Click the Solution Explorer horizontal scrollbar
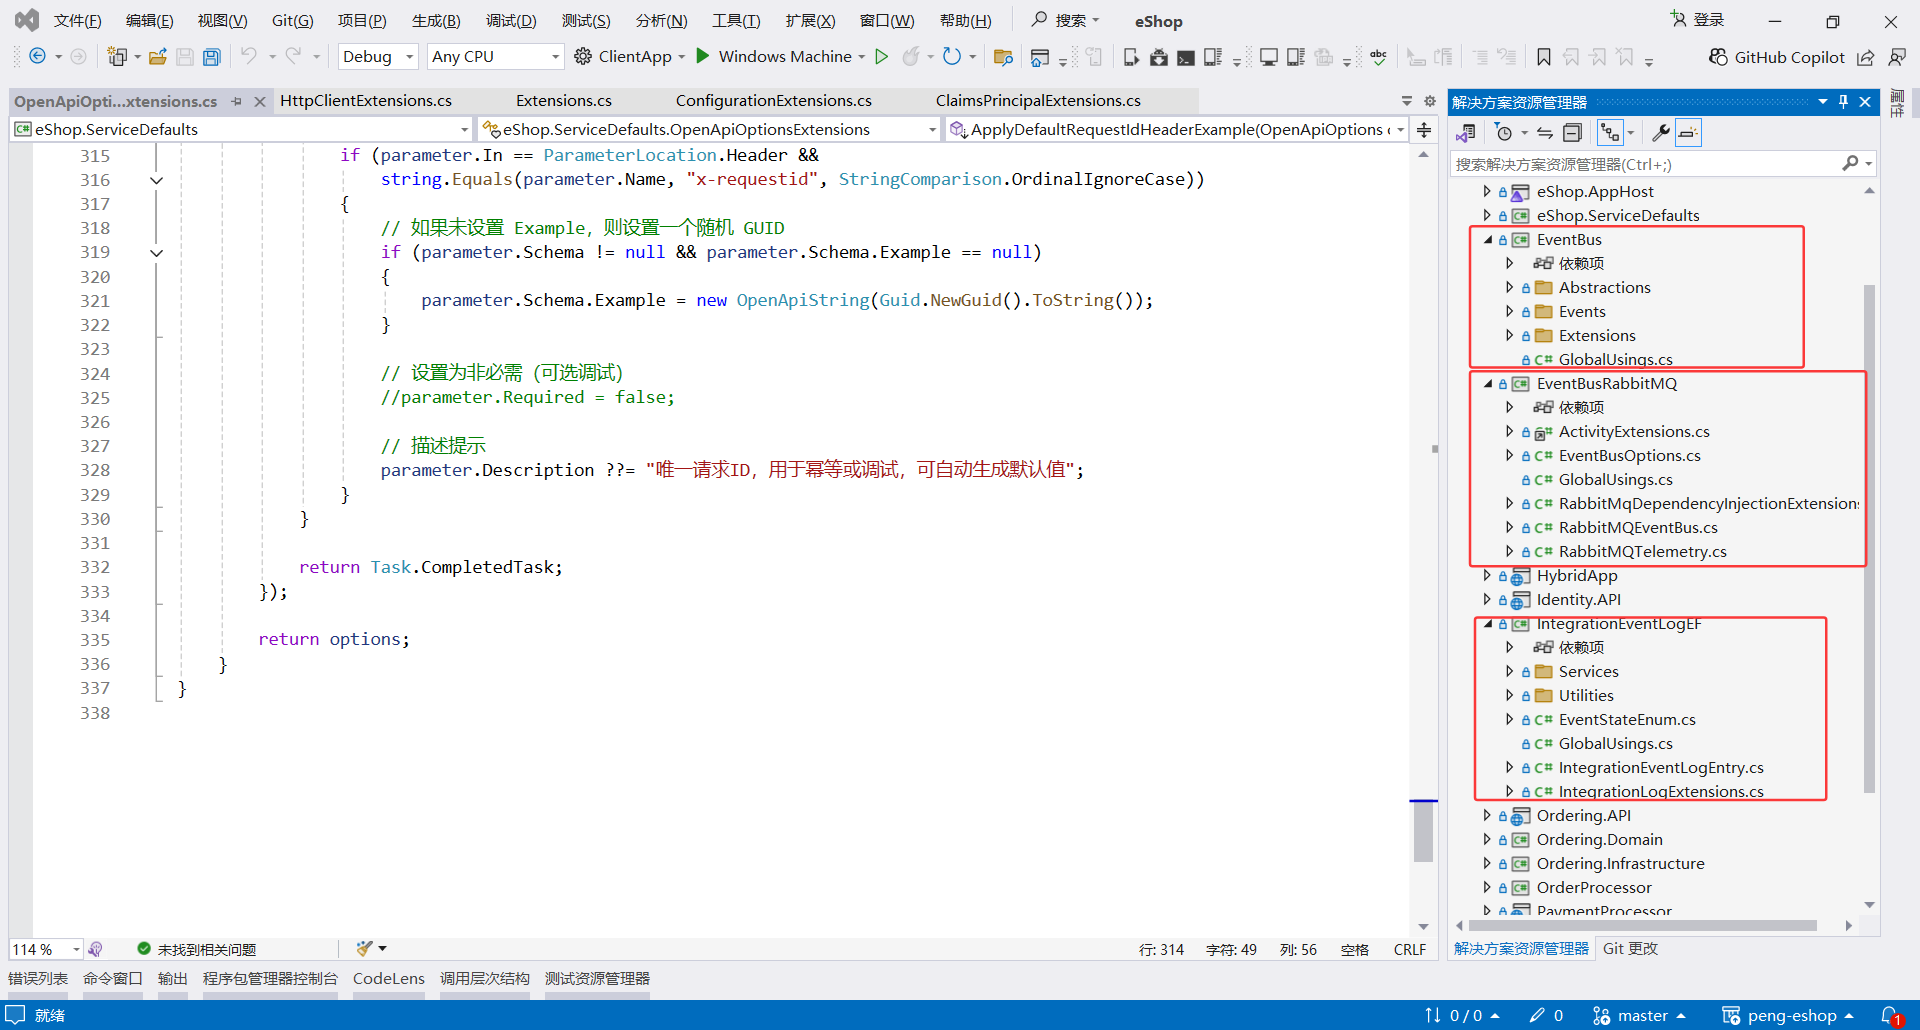 tap(1643, 926)
